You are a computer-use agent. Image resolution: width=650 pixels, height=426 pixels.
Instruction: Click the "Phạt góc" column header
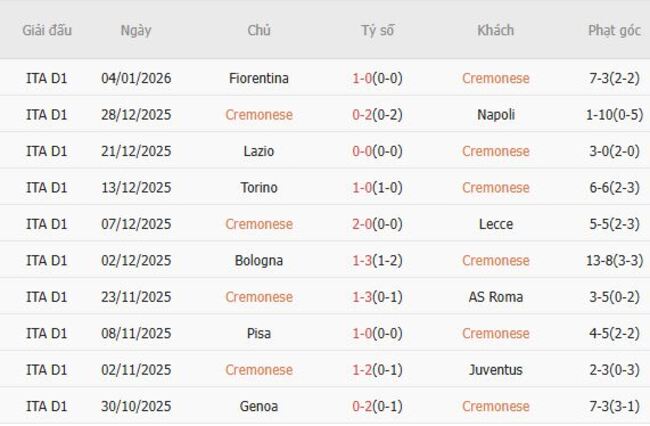pos(614,30)
